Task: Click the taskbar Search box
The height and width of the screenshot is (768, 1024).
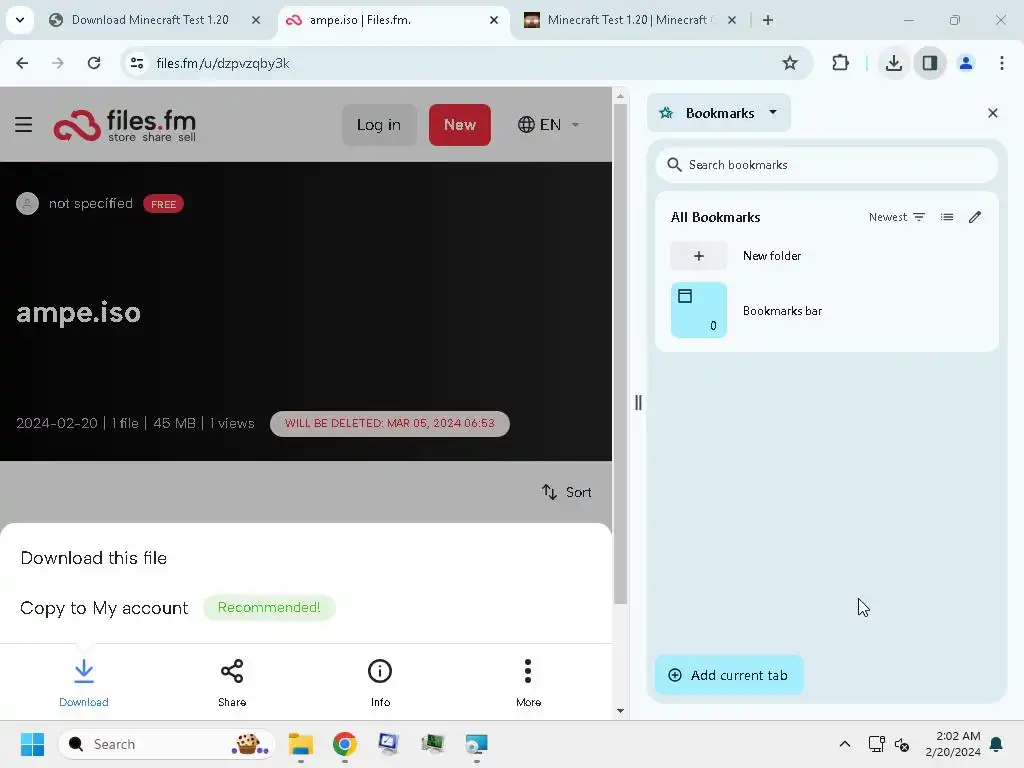Action: pyautogui.click(x=167, y=744)
